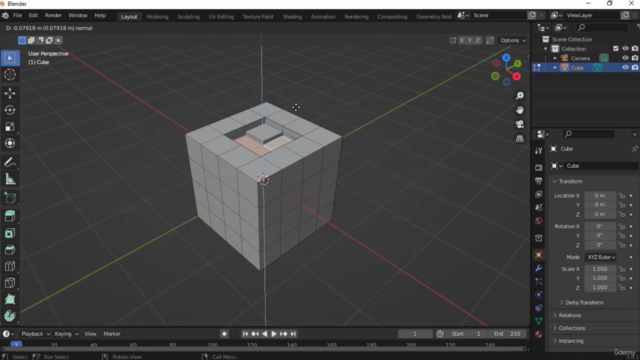This screenshot has width=640, height=360.
Task: Select the Spin tool
Action: click(10, 316)
